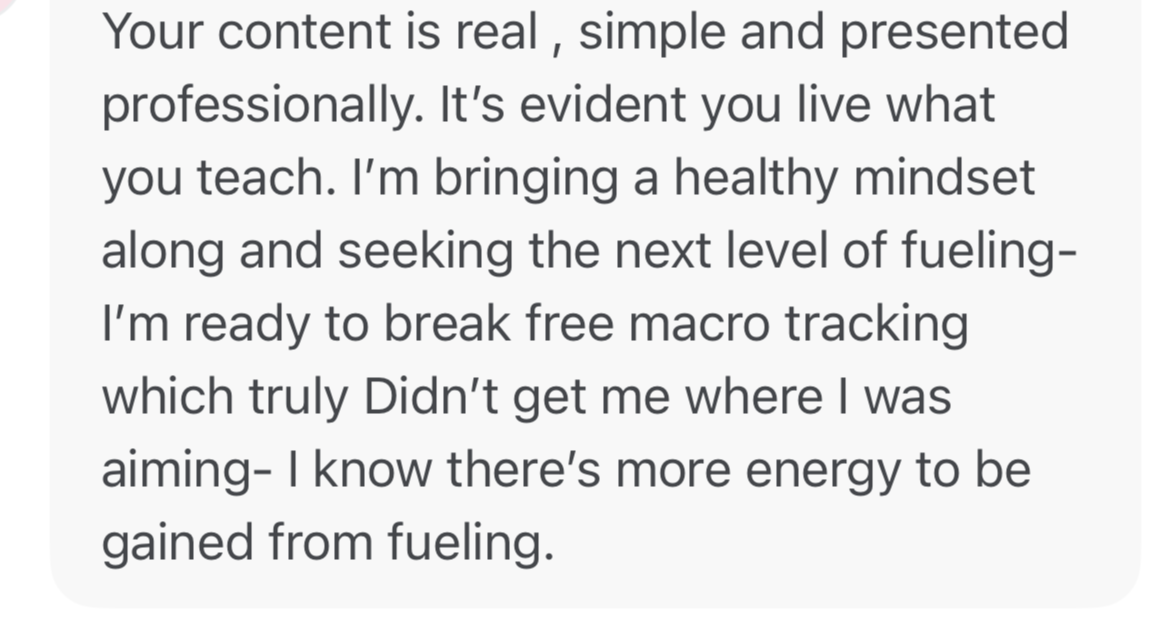Click the words "break free"
Screen dimensions: 1171x621
499,325
